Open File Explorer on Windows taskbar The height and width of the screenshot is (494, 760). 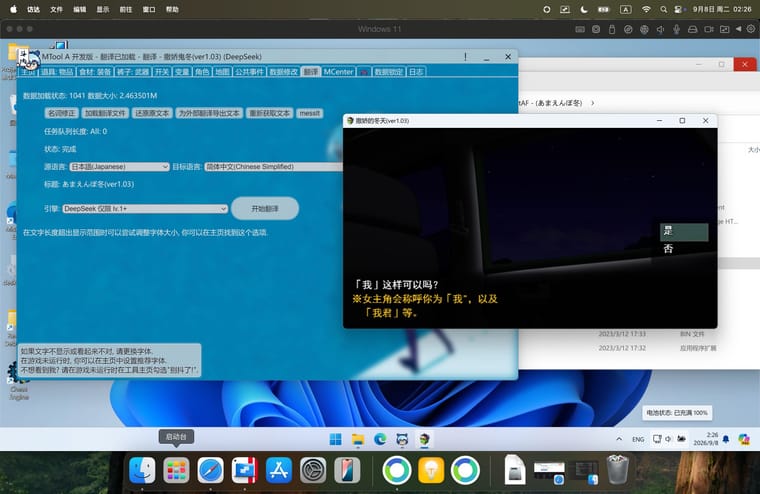coord(358,439)
